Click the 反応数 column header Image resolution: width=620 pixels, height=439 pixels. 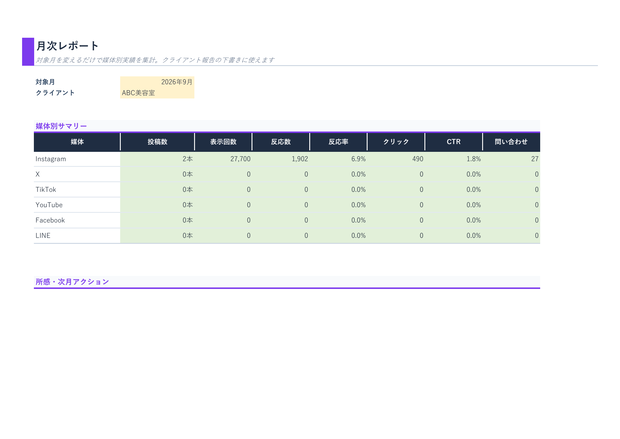pos(281,142)
